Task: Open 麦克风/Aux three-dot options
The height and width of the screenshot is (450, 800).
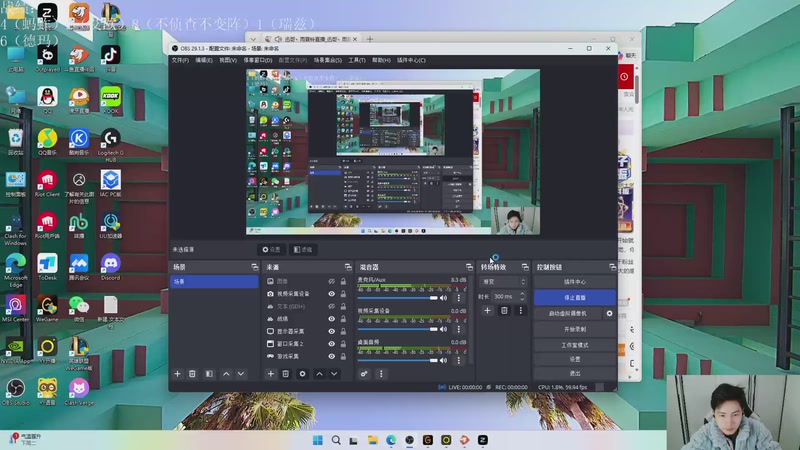Action: pos(458,298)
